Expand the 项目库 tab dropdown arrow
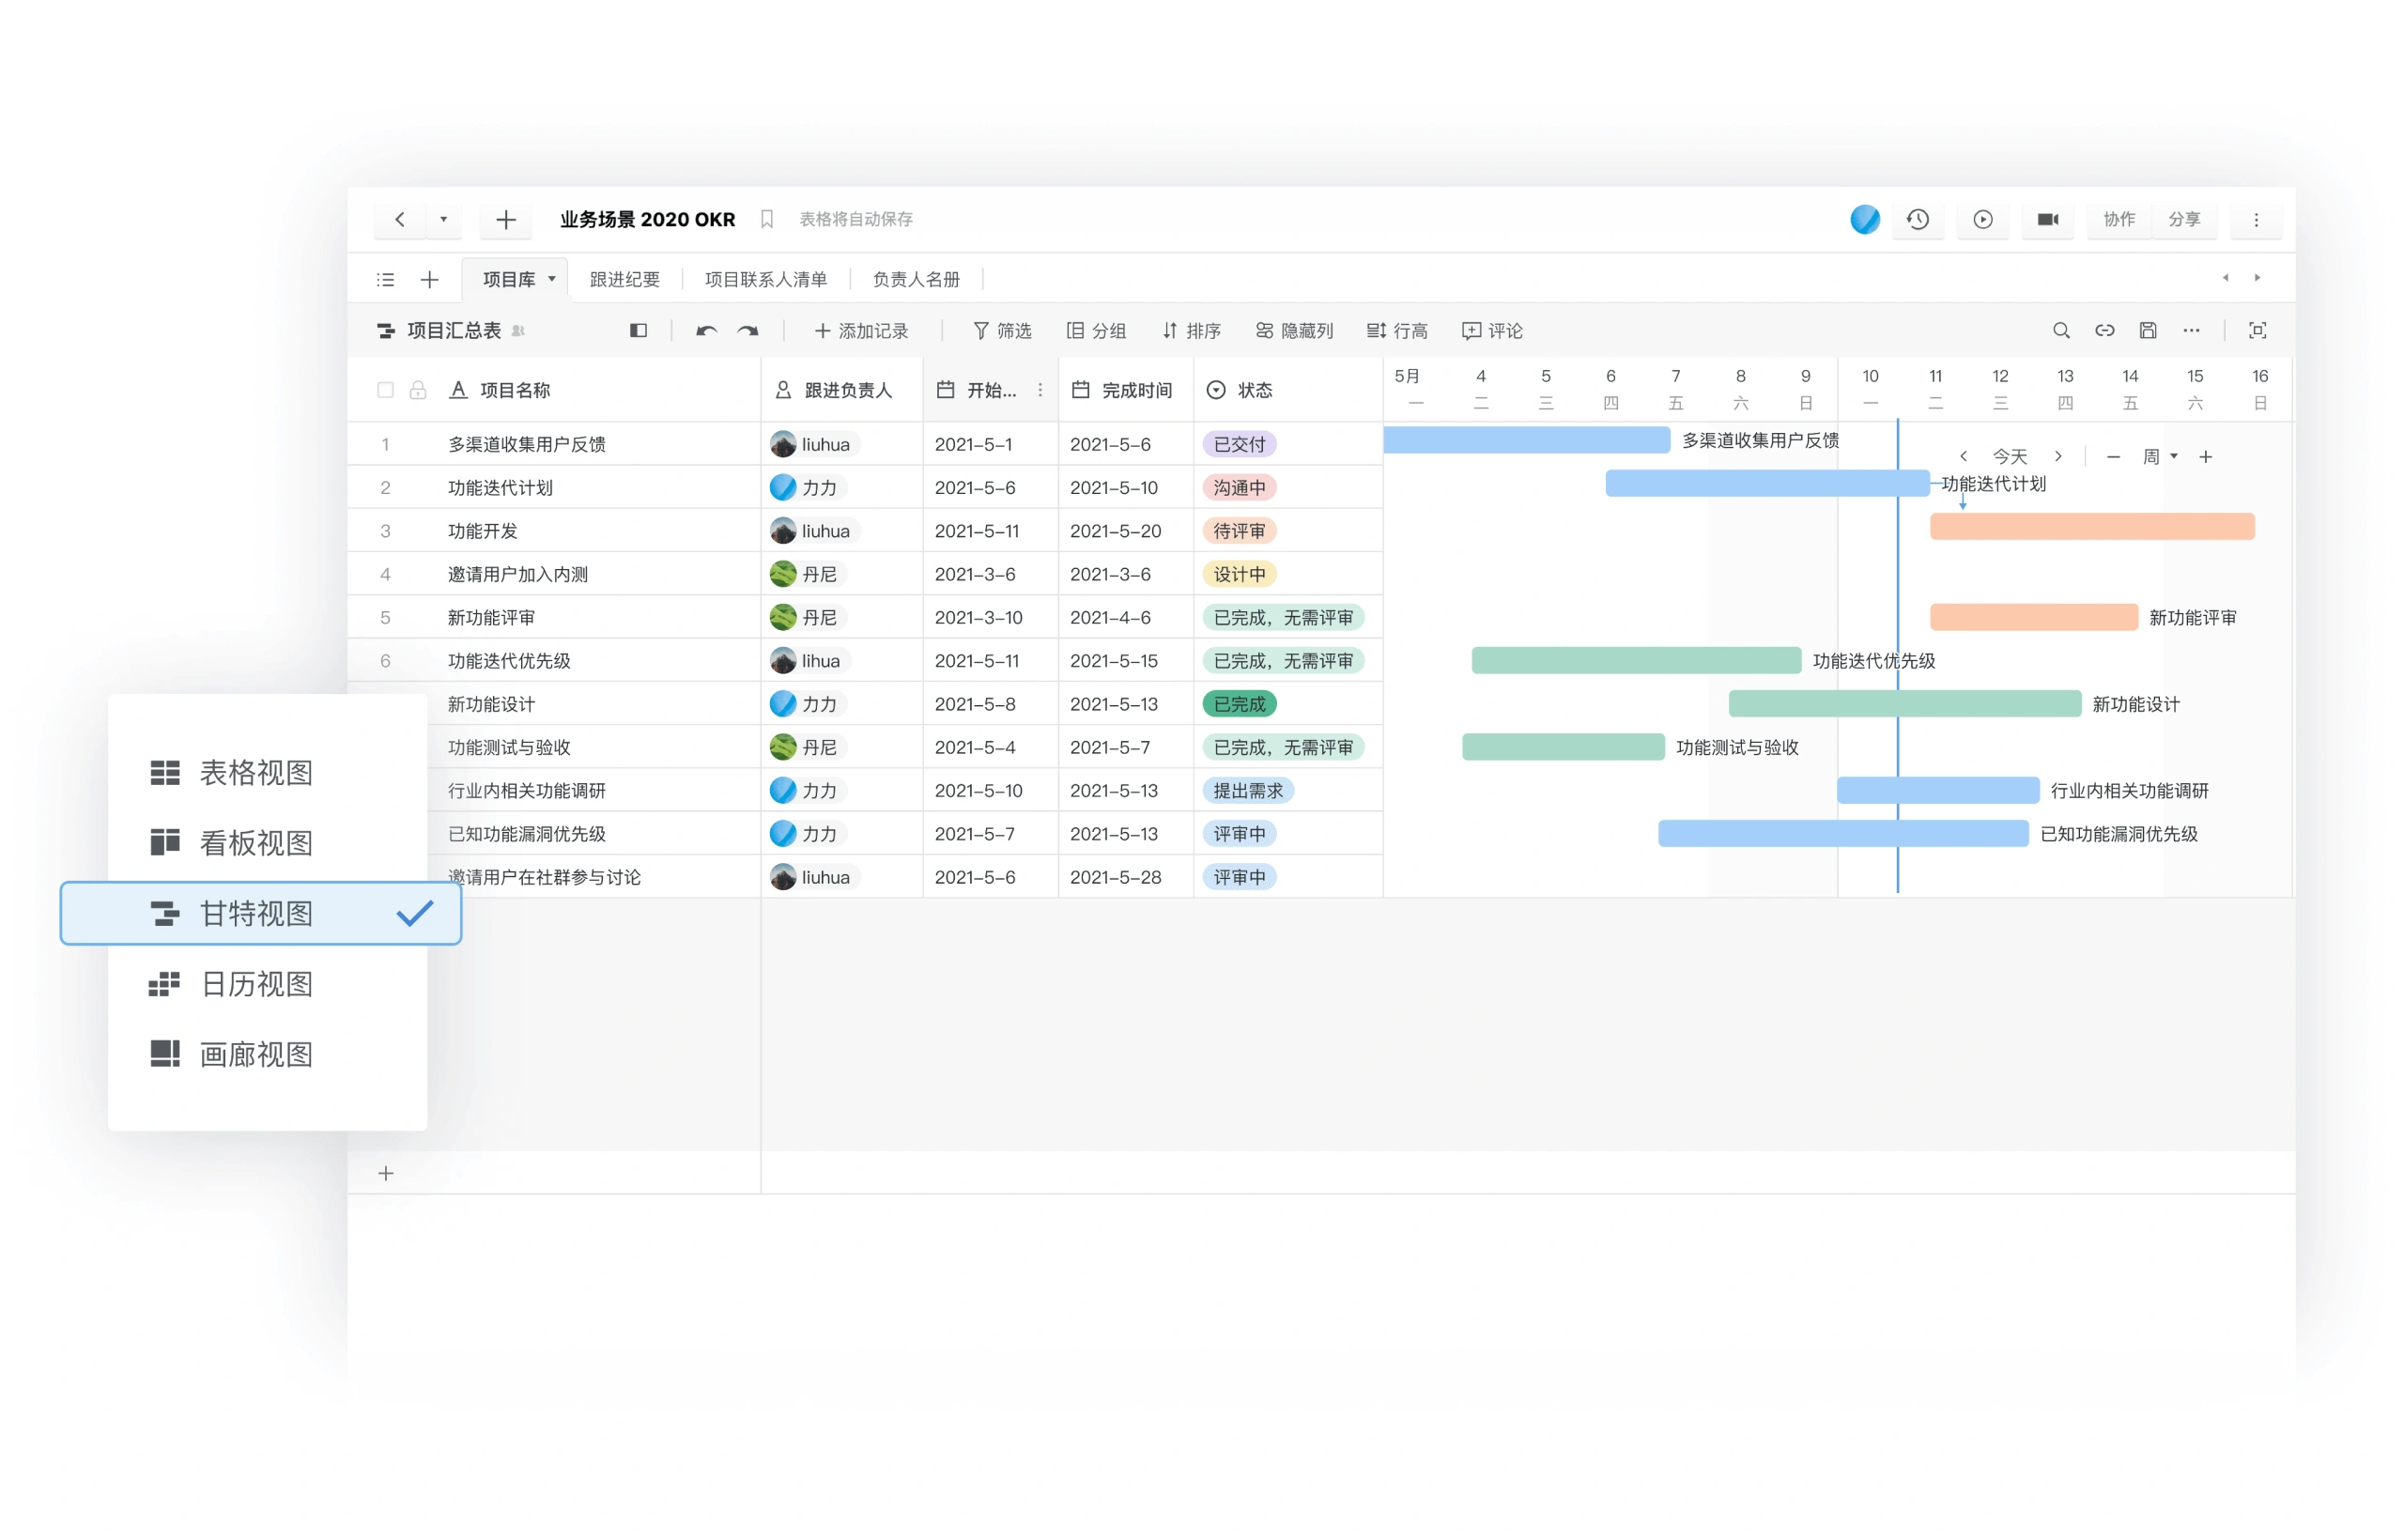 (x=551, y=279)
